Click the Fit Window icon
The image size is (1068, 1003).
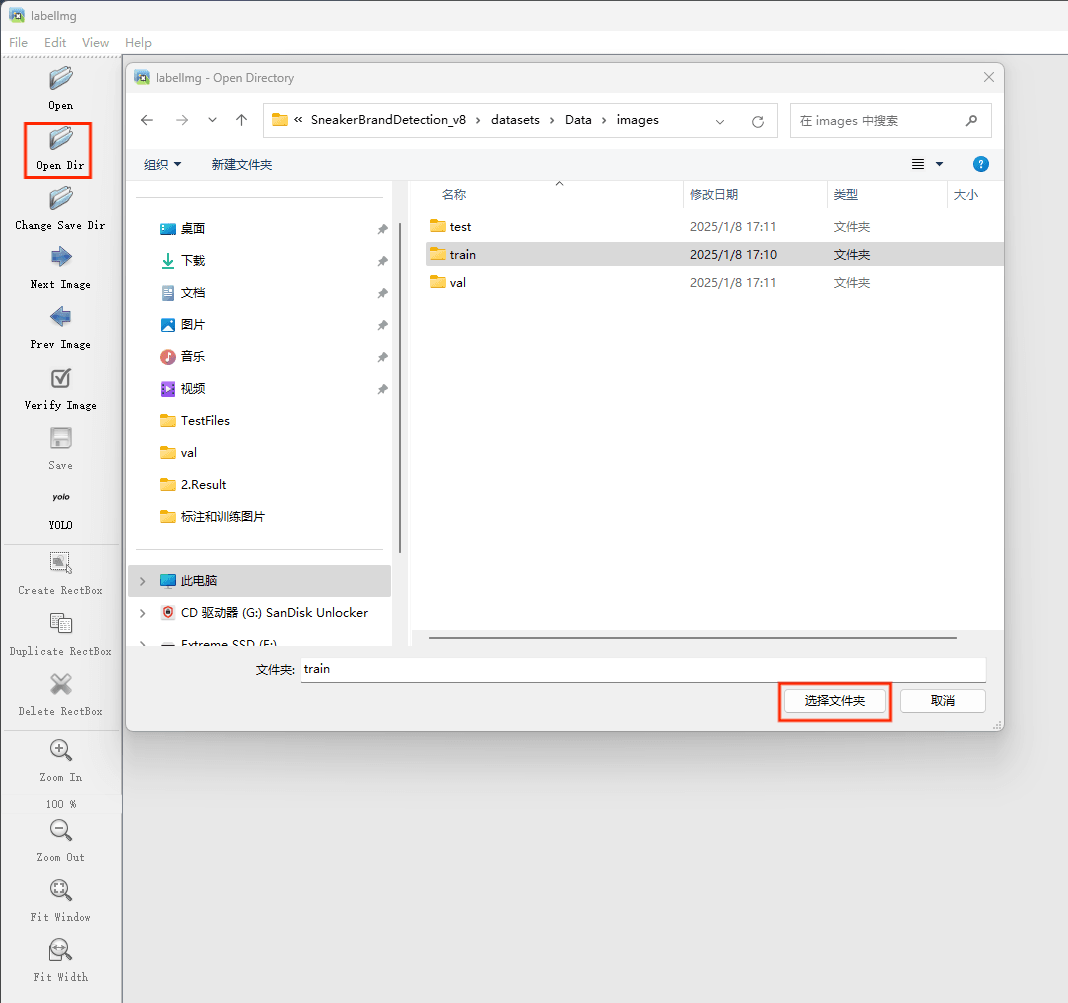pyautogui.click(x=60, y=890)
